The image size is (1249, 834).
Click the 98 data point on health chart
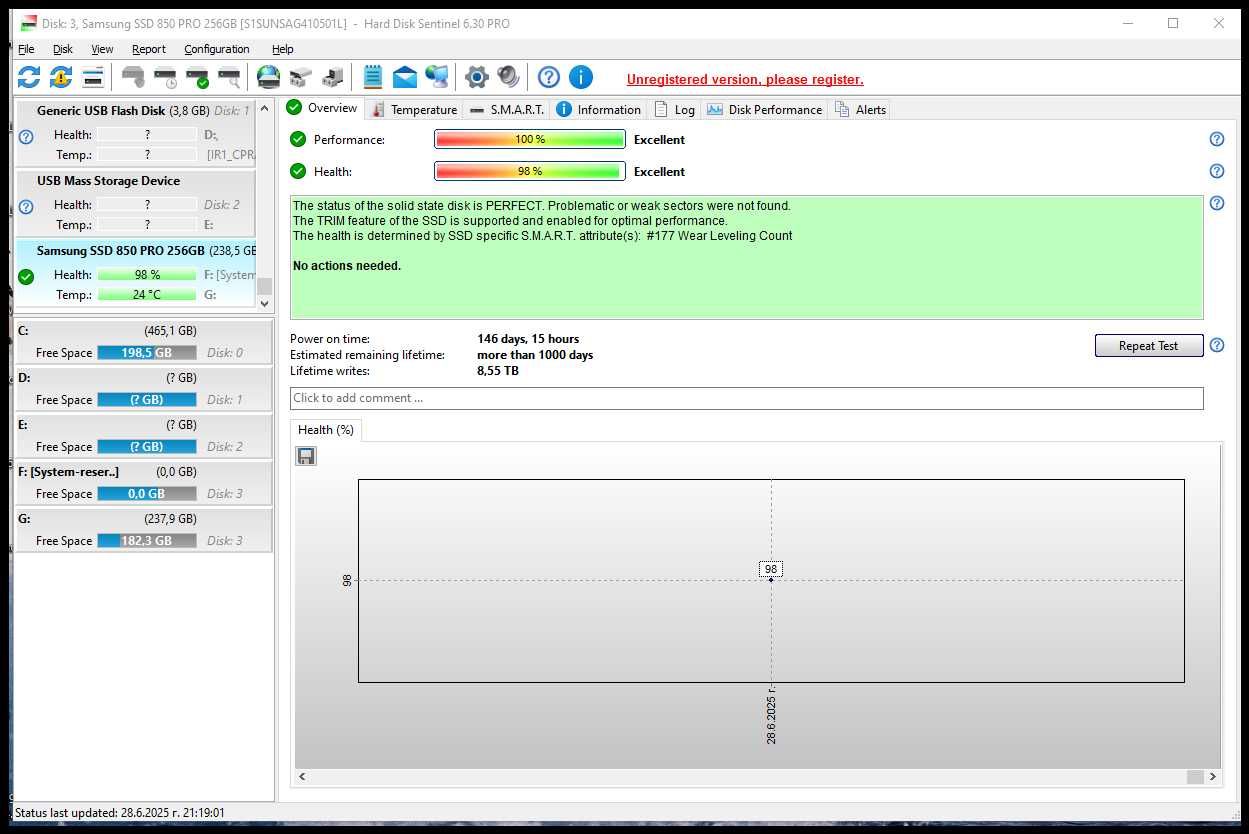click(771, 580)
